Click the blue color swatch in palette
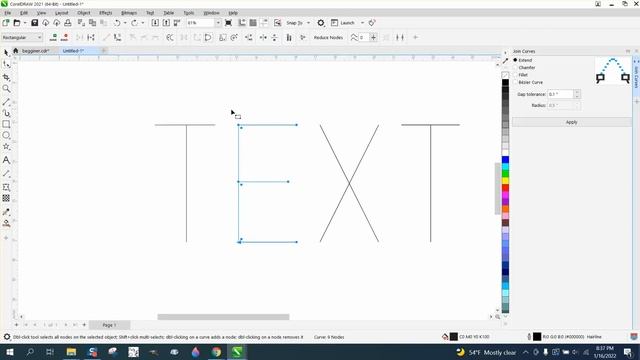The height and width of the screenshot is (360, 640). (x=505, y=160)
